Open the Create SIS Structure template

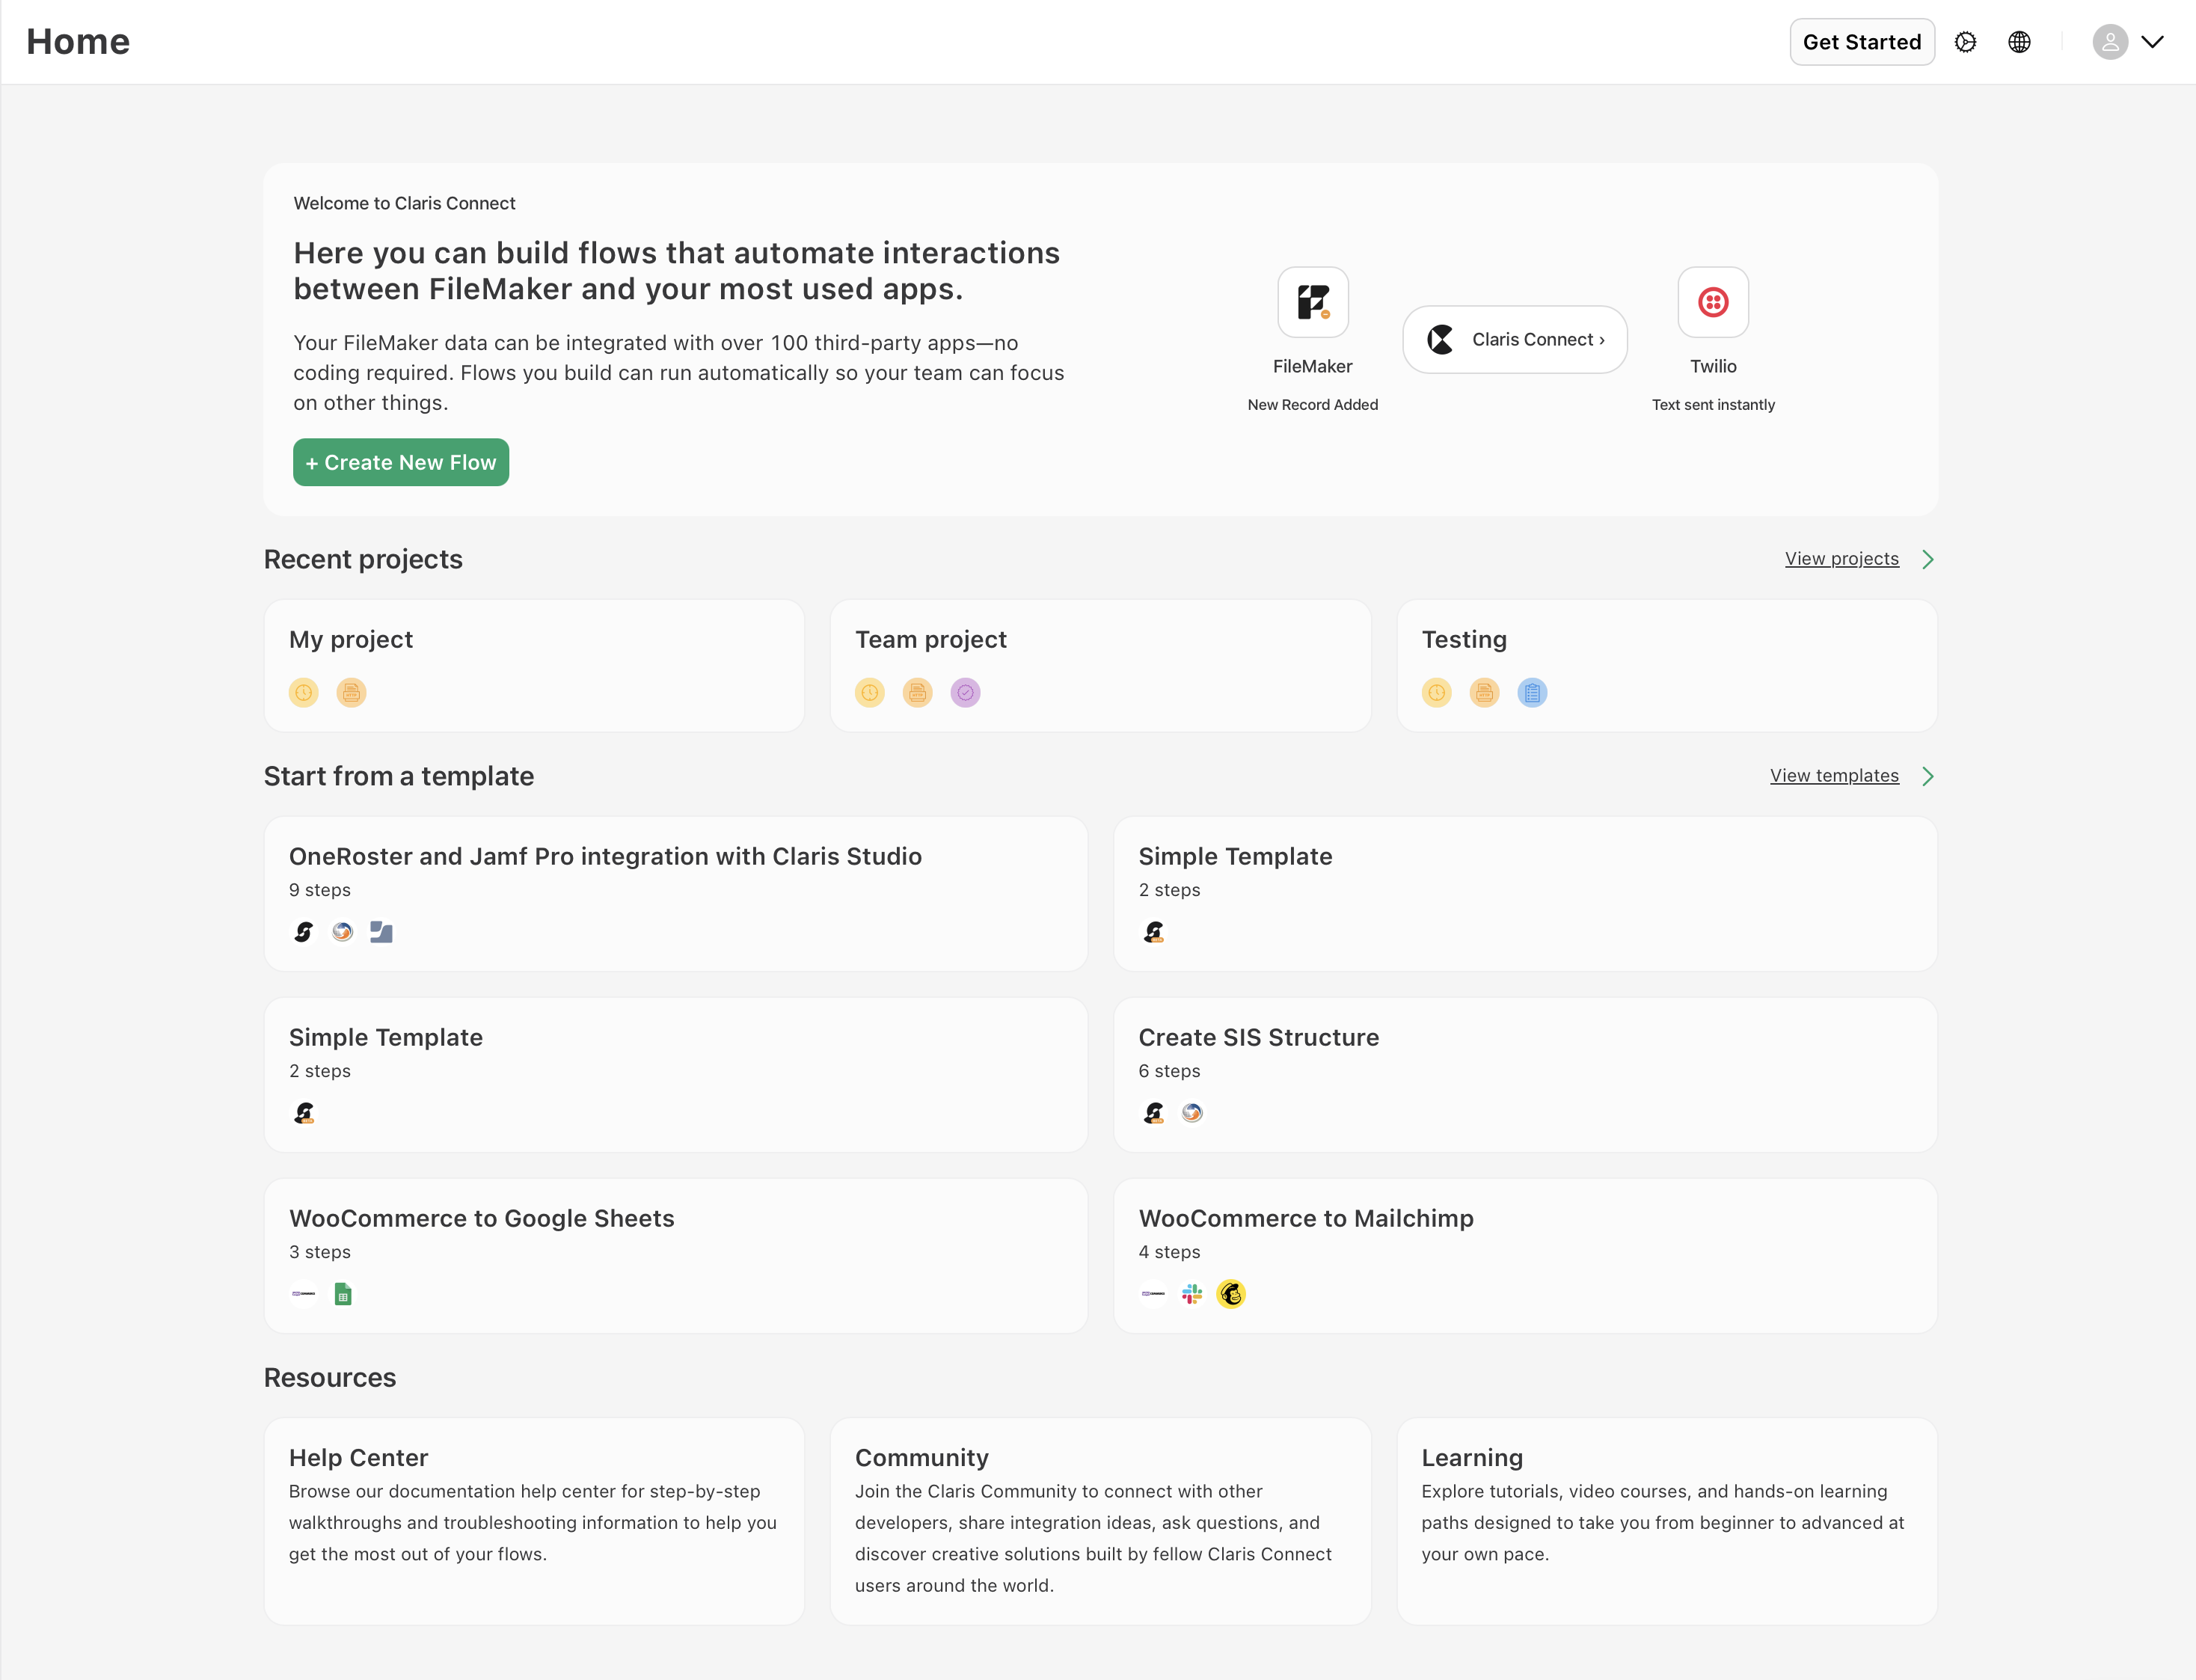pos(1525,1075)
